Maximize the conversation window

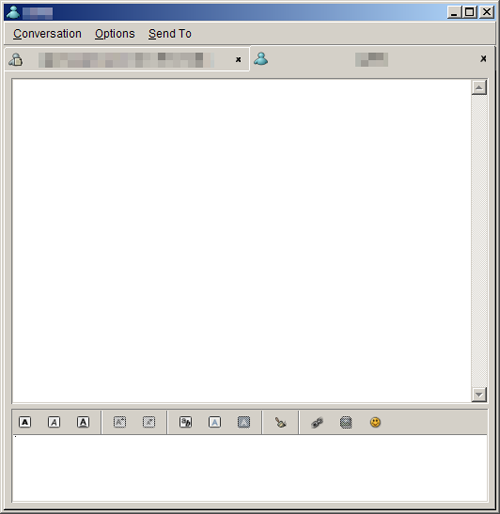pos(470,12)
